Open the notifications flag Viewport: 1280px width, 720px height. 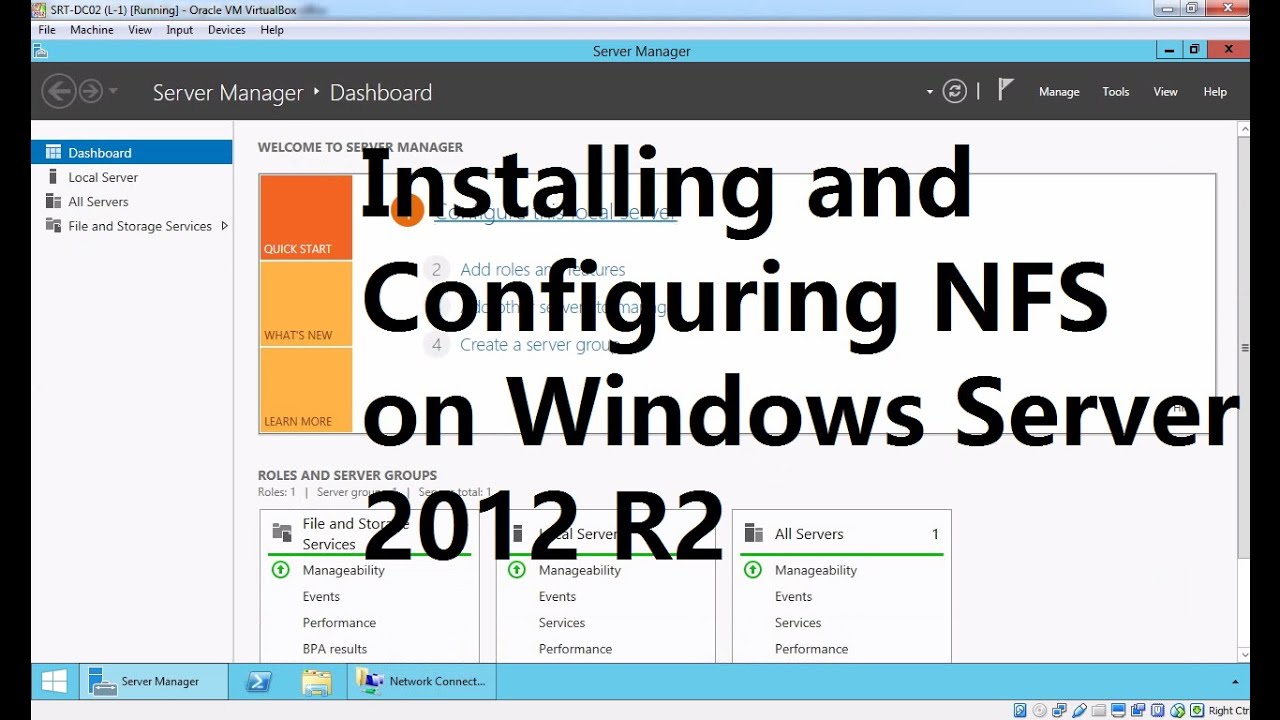pos(1006,90)
